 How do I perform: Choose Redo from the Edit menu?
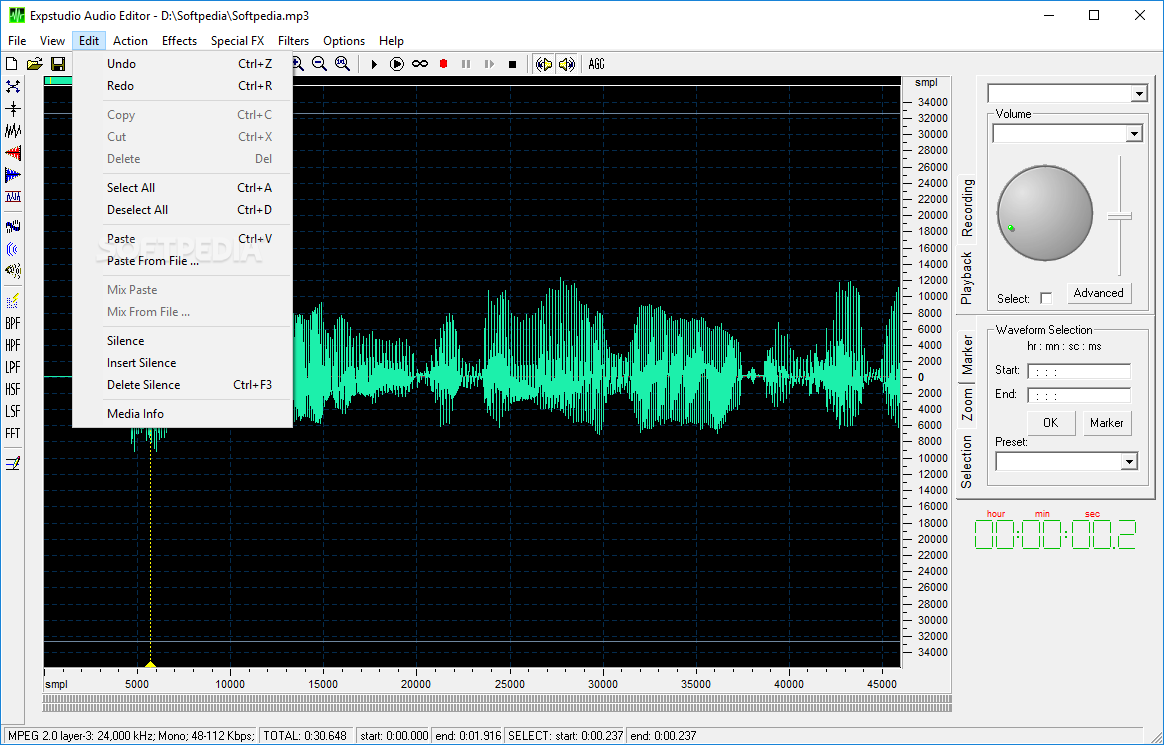[x=182, y=86]
